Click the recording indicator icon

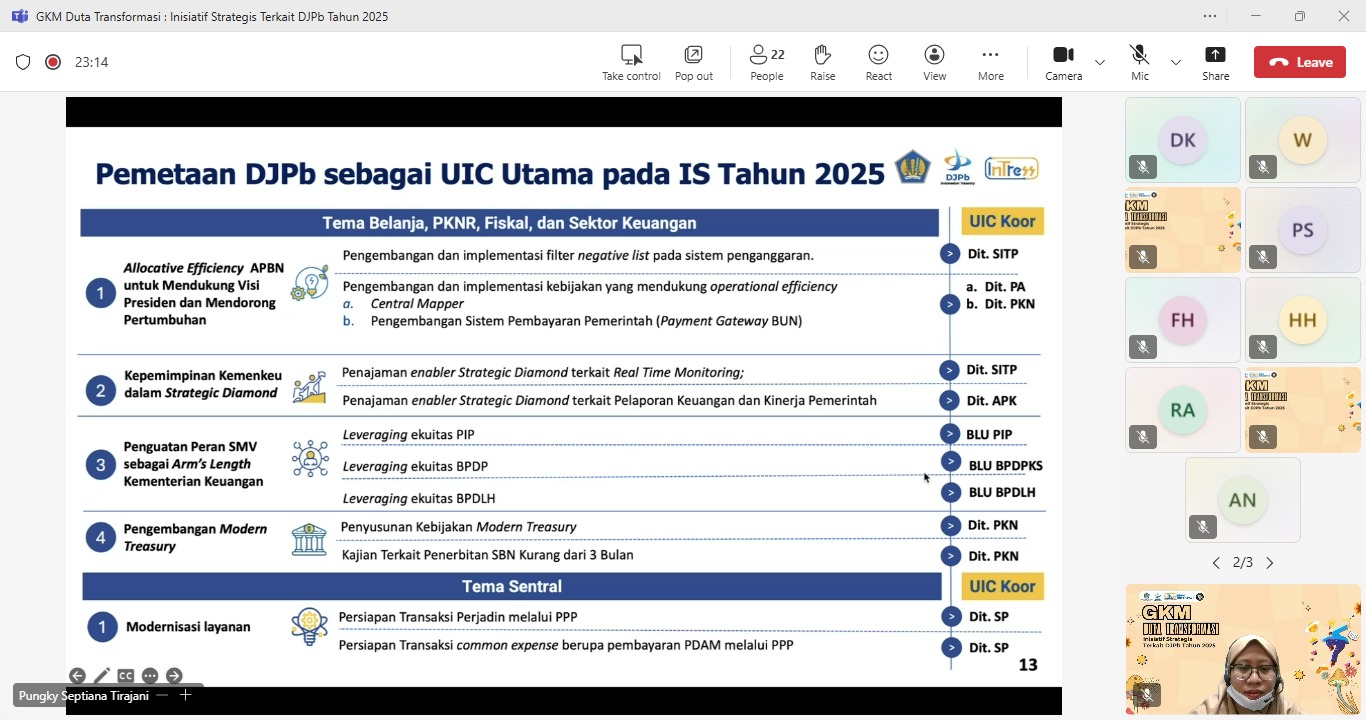tap(53, 62)
